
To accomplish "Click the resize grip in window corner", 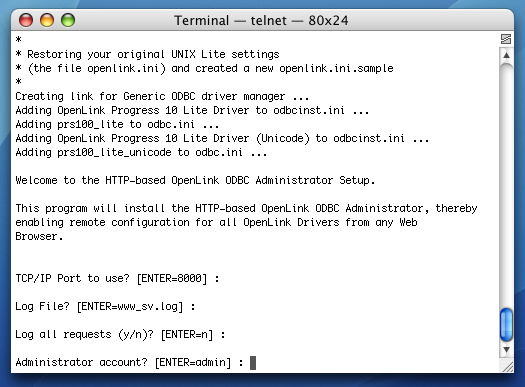I will coord(508,367).
